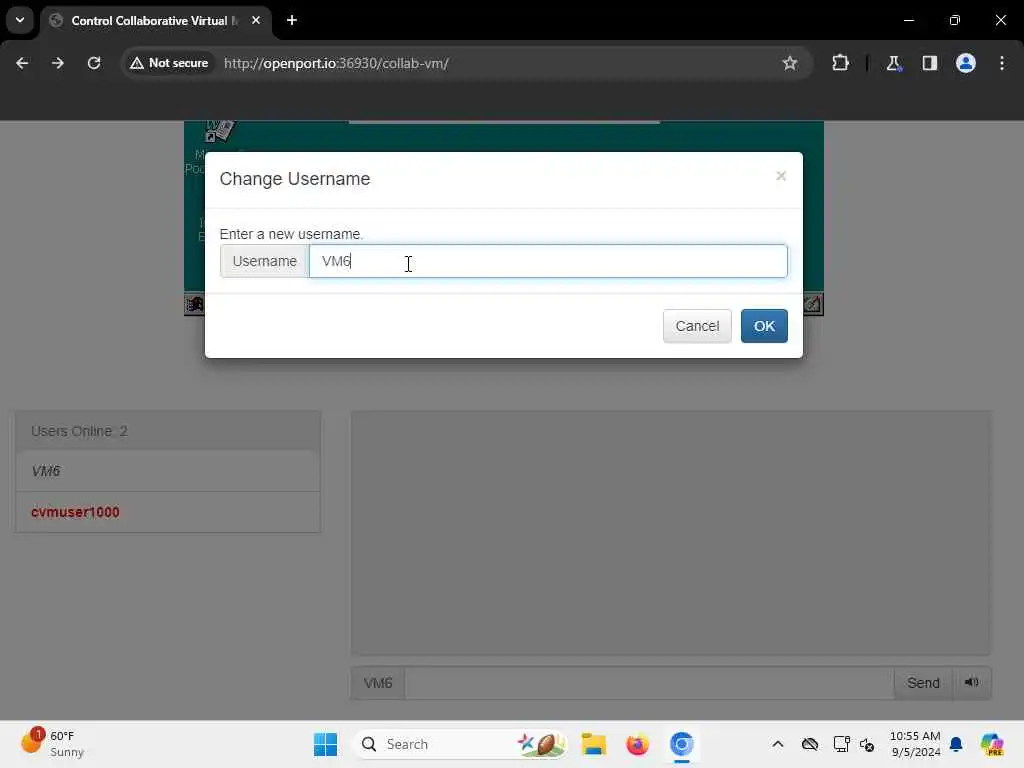
Task: Open the Windows Start menu
Action: tap(325, 744)
